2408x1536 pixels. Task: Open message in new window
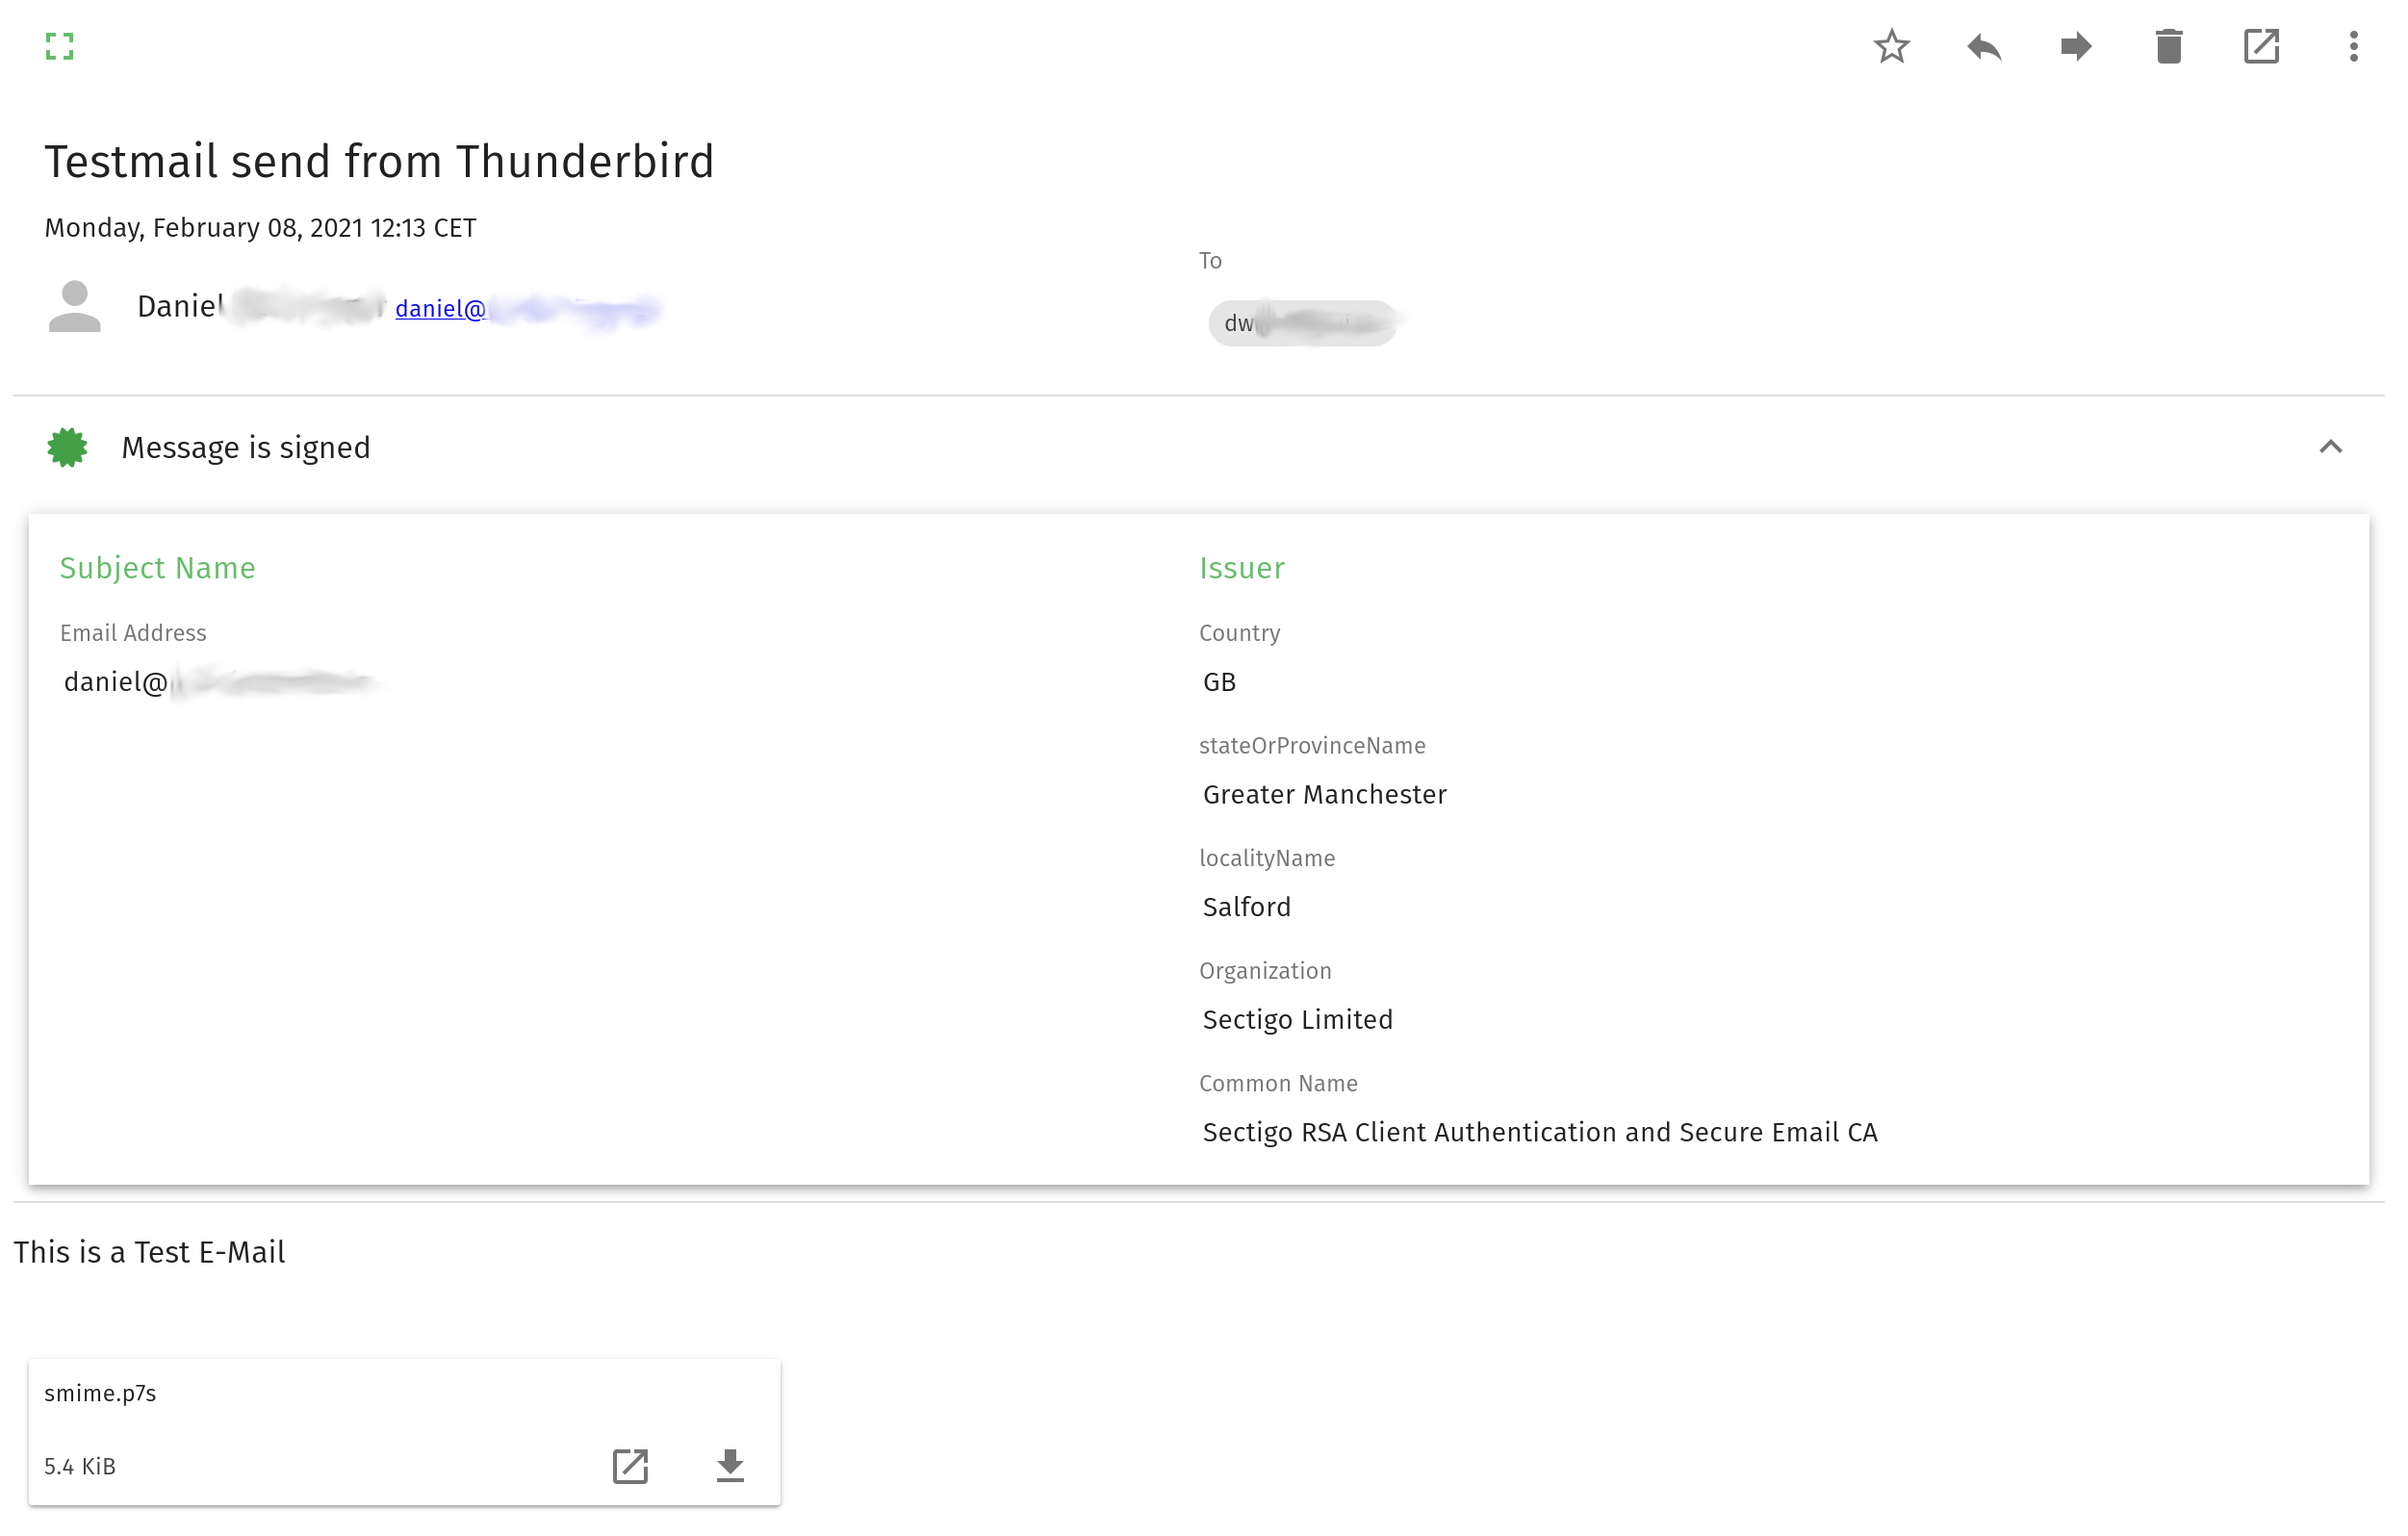[2261, 46]
